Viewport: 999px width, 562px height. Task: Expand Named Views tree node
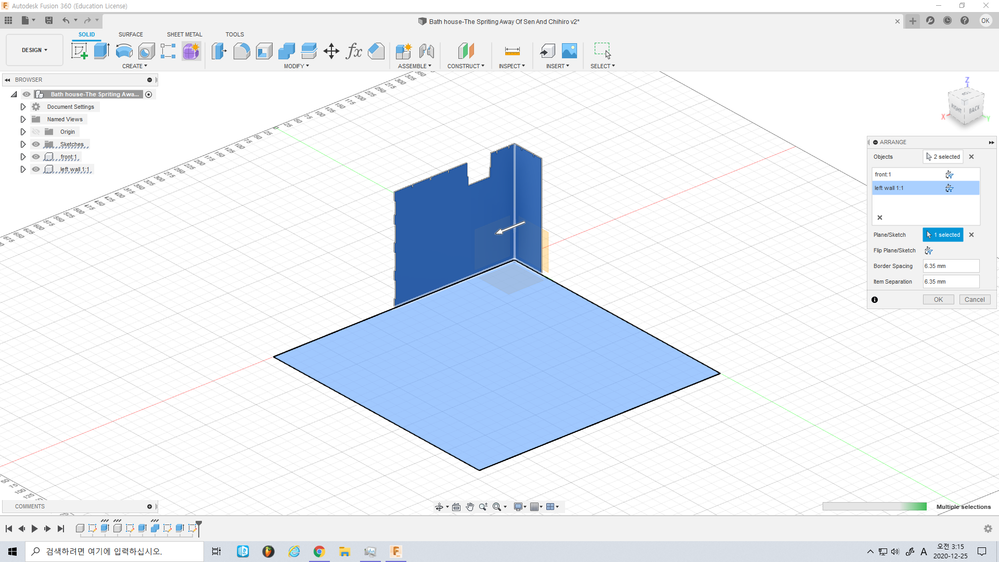23,119
